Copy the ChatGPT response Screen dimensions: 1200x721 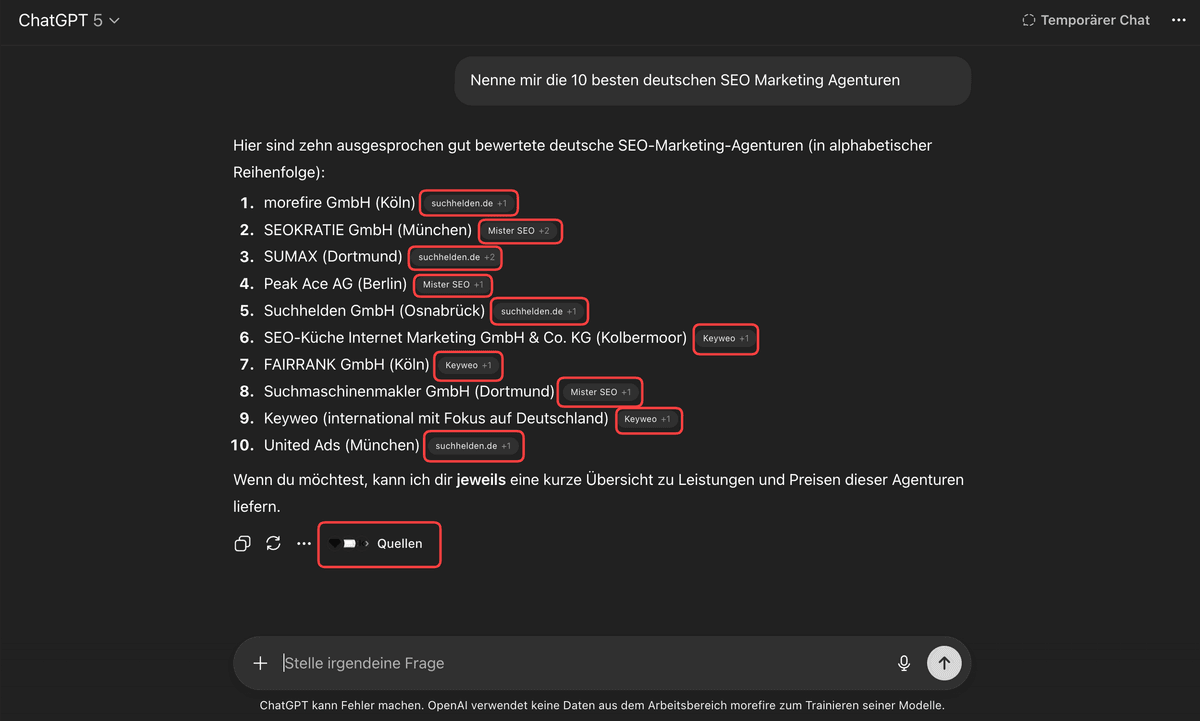point(242,544)
